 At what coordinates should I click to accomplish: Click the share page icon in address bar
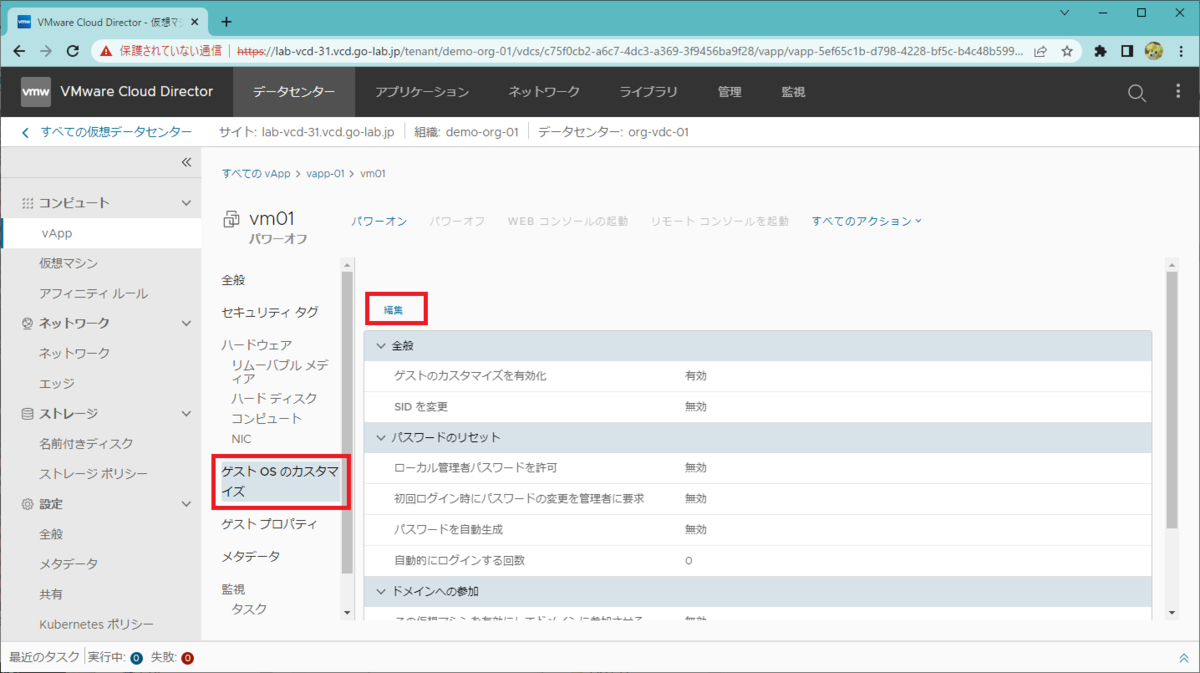coord(1041,51)
